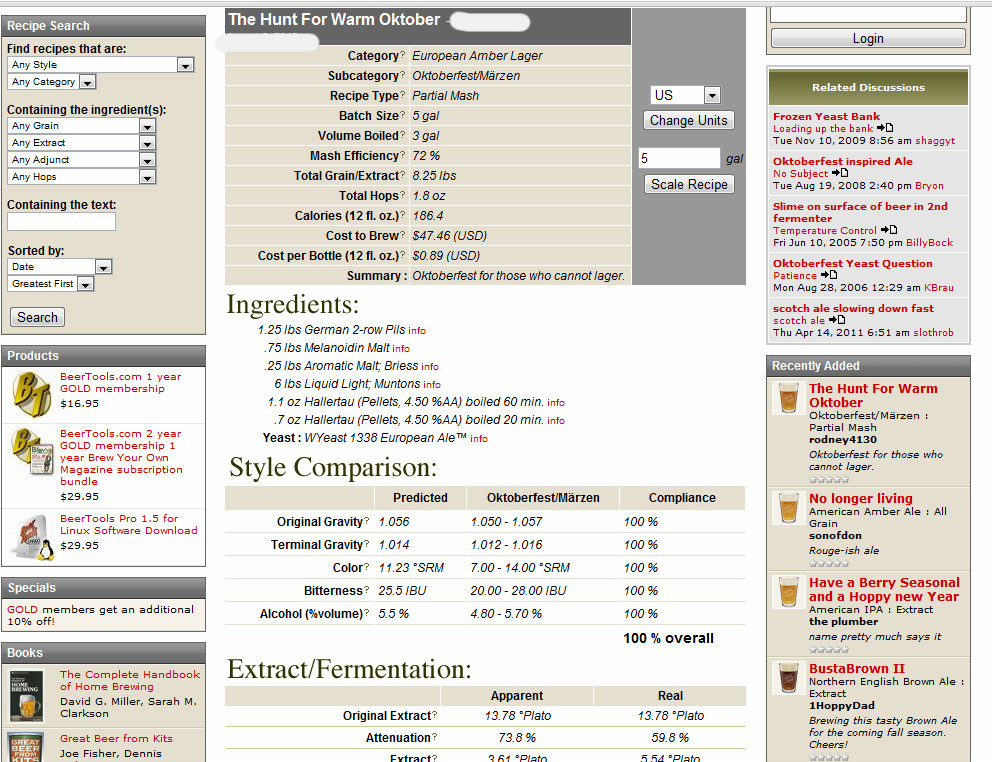
Task: Expand the Any Grain ingredient dropdown
Action: [x=147, y=127]
